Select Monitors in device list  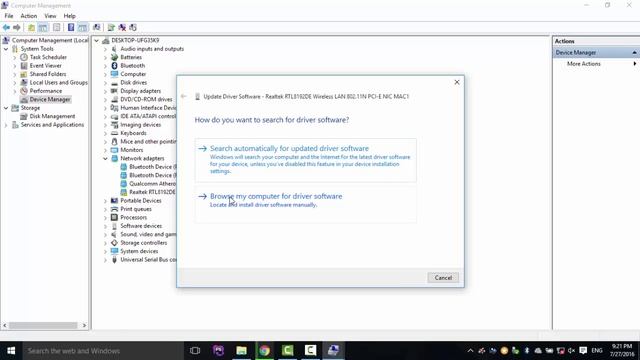pyautogui.click(x=131, y=150)
